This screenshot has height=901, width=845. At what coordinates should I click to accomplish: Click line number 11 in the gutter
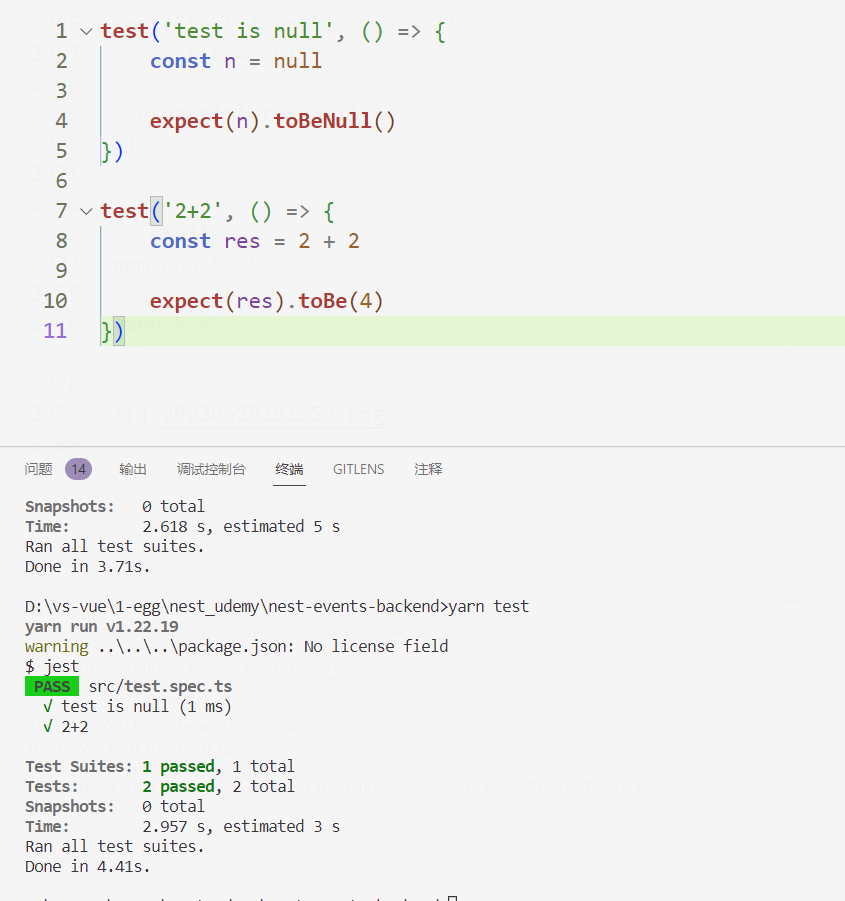[x=55, y=331]
